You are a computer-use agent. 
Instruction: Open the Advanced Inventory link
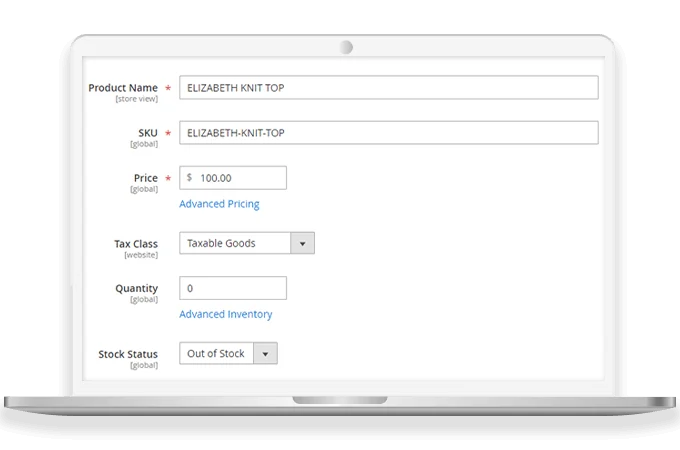[x=225, y=314]
